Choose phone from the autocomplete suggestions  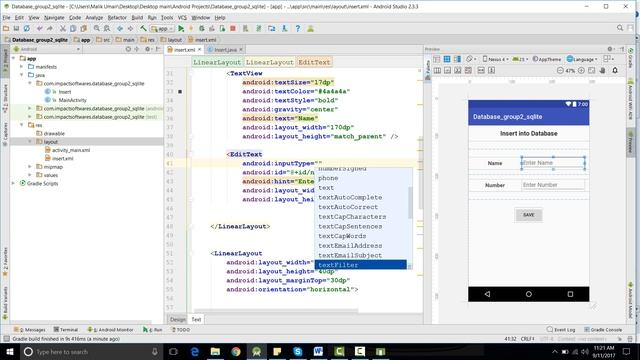(x=328, y=178)
